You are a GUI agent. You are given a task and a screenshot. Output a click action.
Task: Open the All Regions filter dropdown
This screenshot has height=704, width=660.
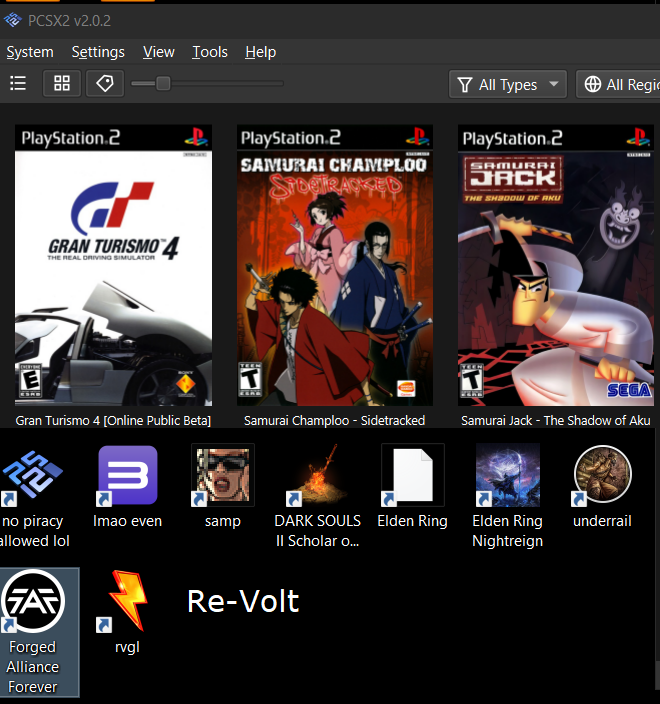coord(620,84)
